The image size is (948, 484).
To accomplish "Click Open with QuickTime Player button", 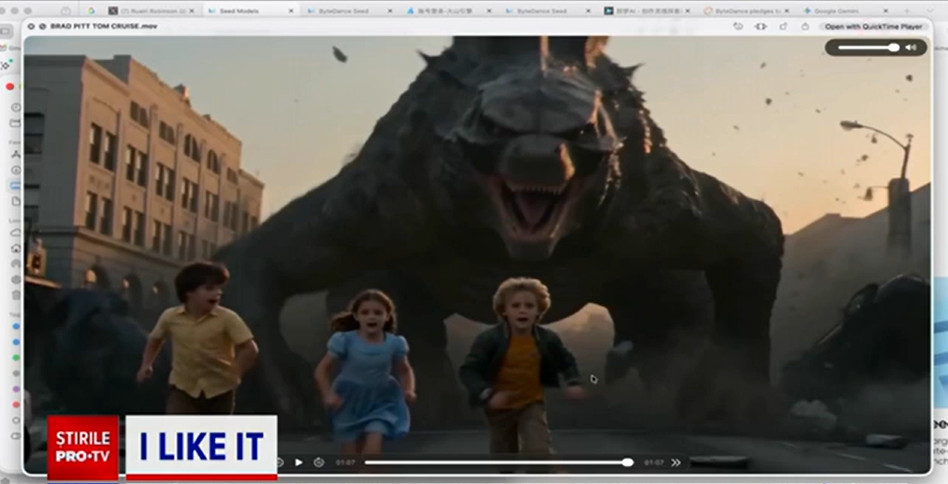I will [x=873, y=26].
